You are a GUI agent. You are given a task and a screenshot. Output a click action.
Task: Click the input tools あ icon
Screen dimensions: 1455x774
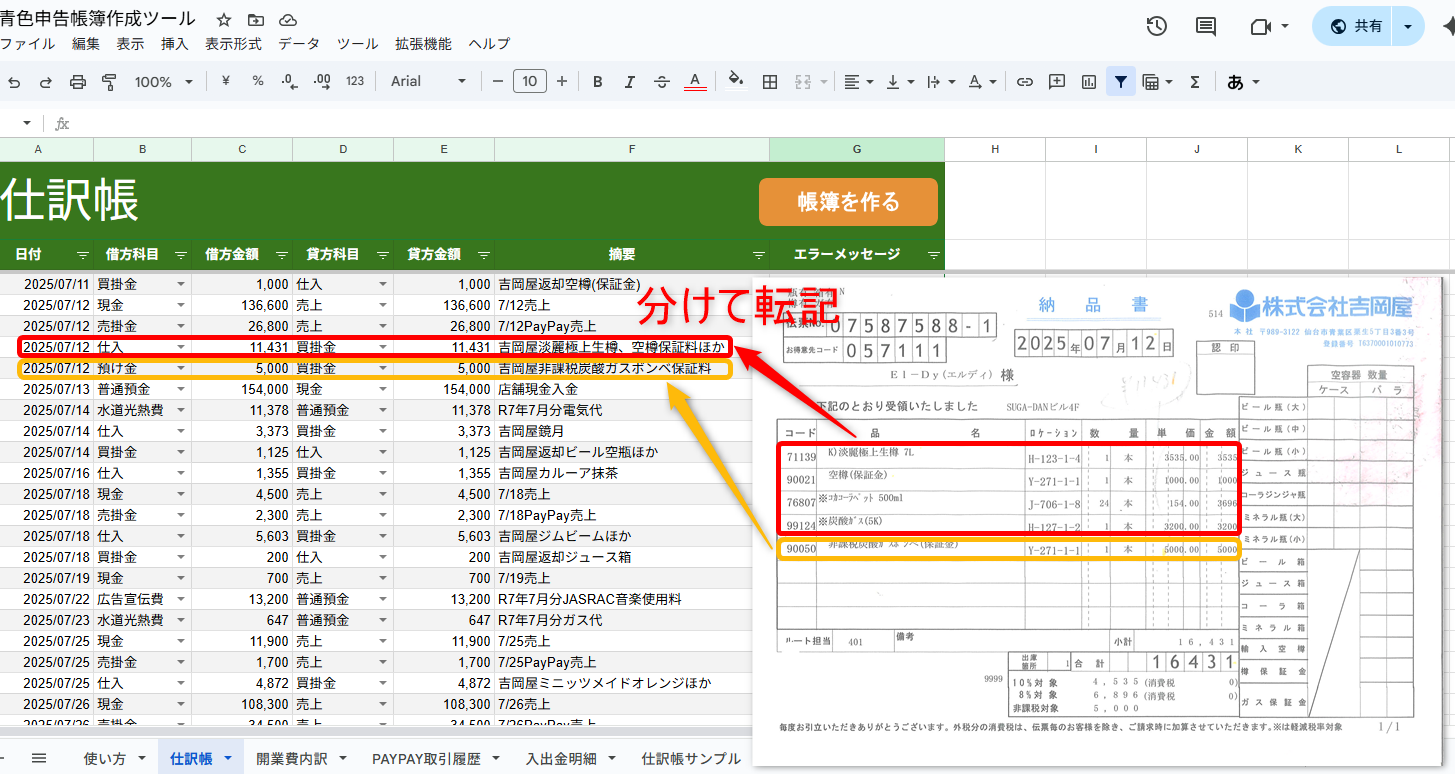(x=1237, y=82)
